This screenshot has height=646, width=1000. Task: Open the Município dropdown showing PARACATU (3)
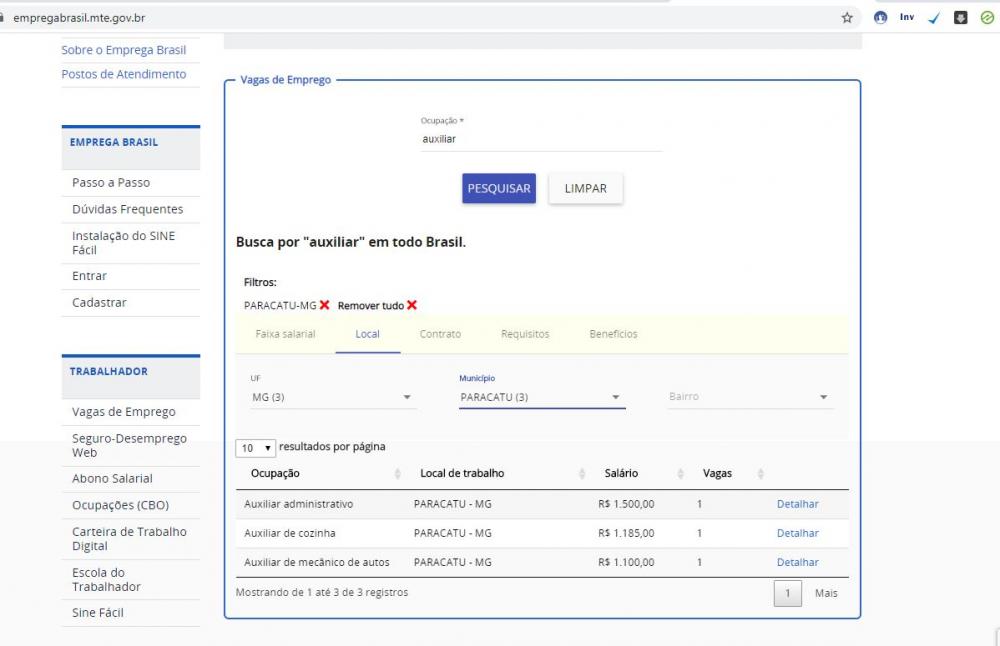click(x=542, y=397)
